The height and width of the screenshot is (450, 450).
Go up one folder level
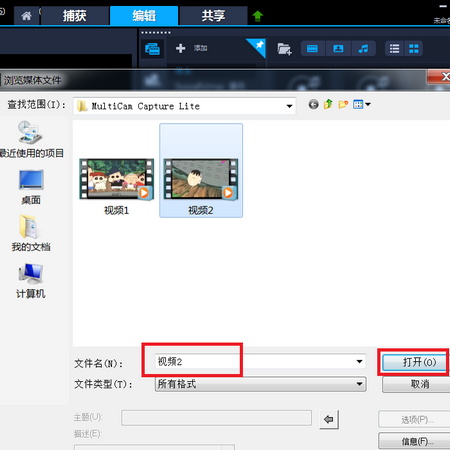tap(328, 104)
